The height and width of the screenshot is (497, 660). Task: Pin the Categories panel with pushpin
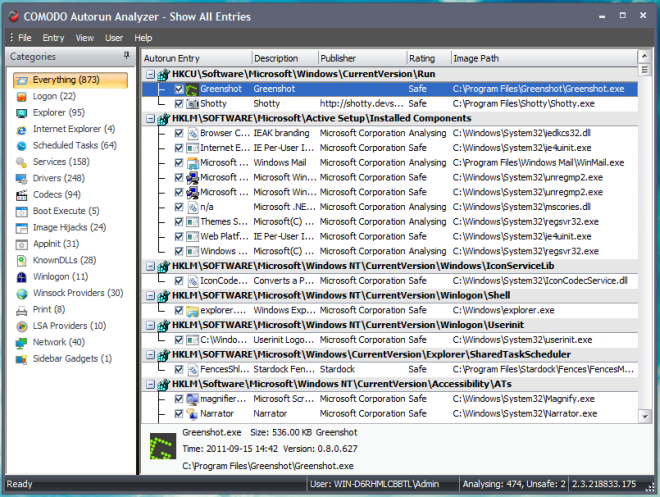coord(127,56)
